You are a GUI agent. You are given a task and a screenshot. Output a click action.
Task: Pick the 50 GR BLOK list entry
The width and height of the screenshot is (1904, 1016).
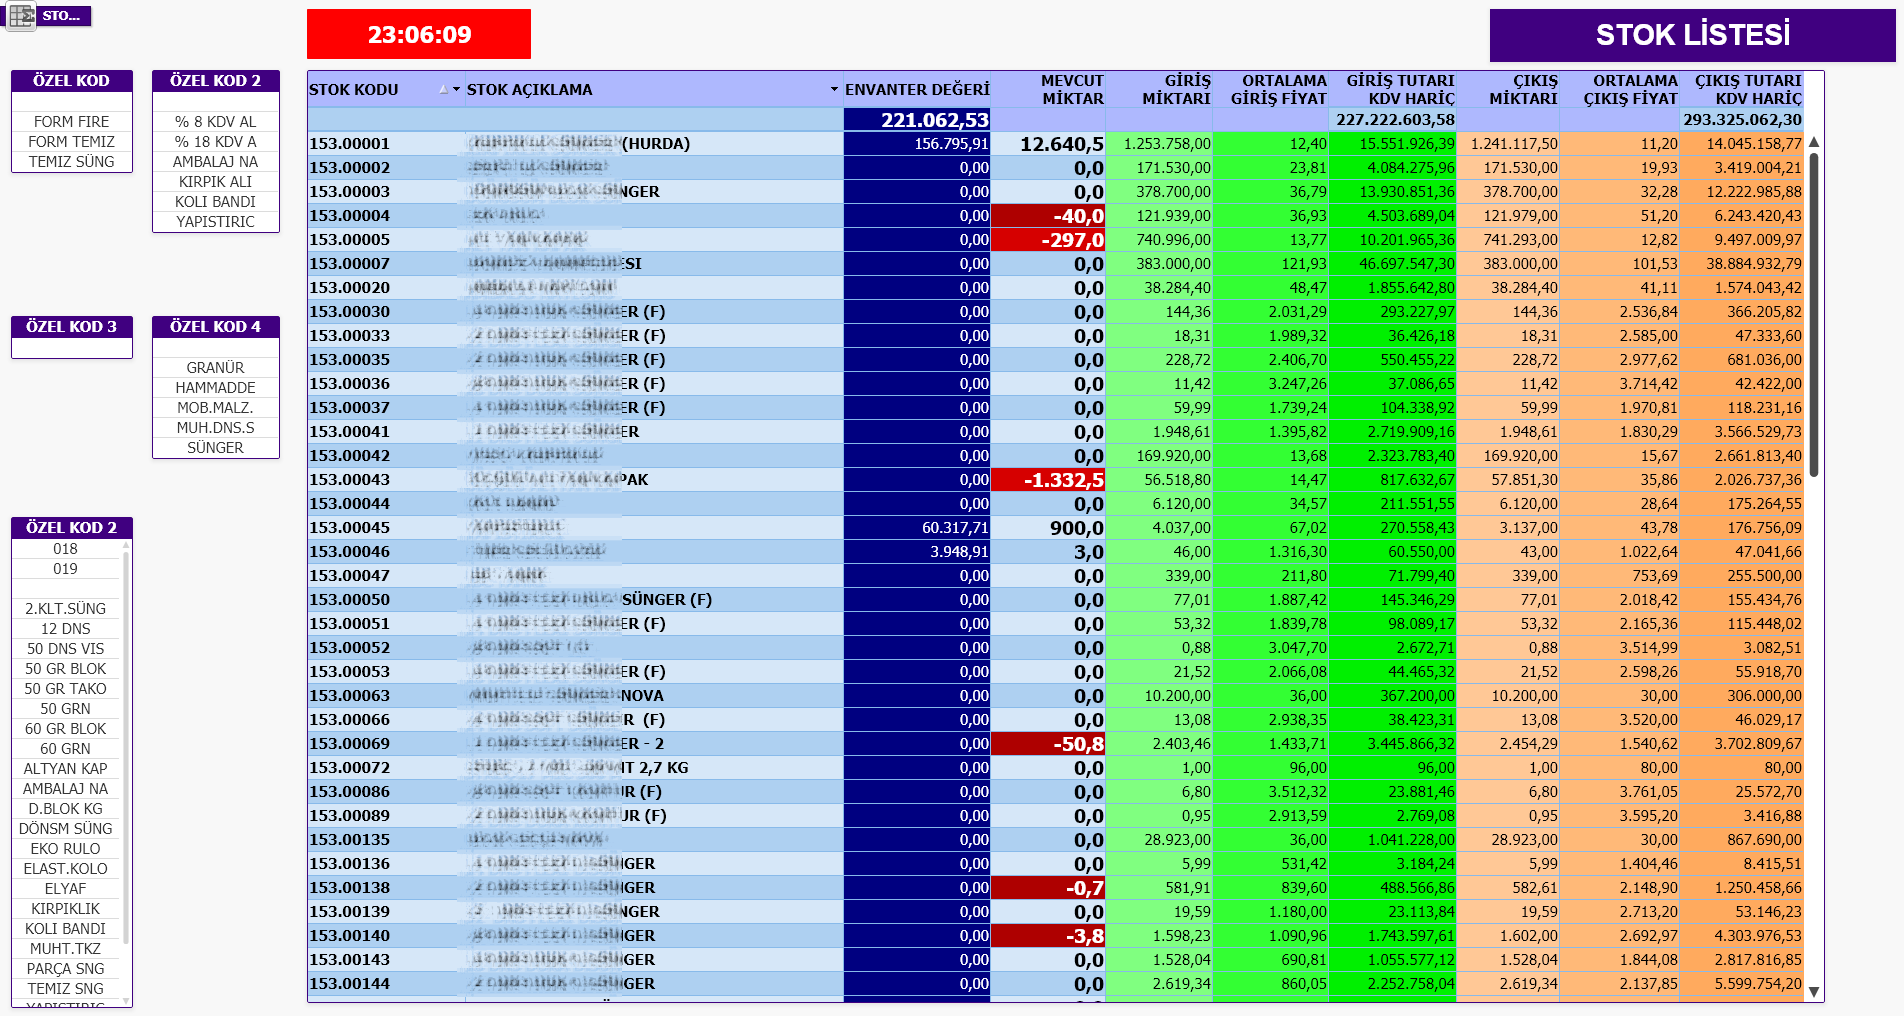[65, 669]
